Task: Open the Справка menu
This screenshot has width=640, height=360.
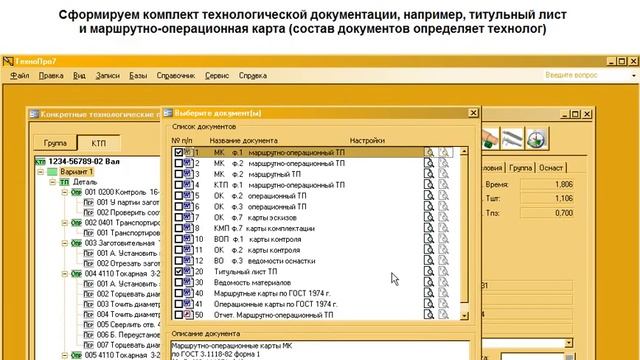Action: 253,76
